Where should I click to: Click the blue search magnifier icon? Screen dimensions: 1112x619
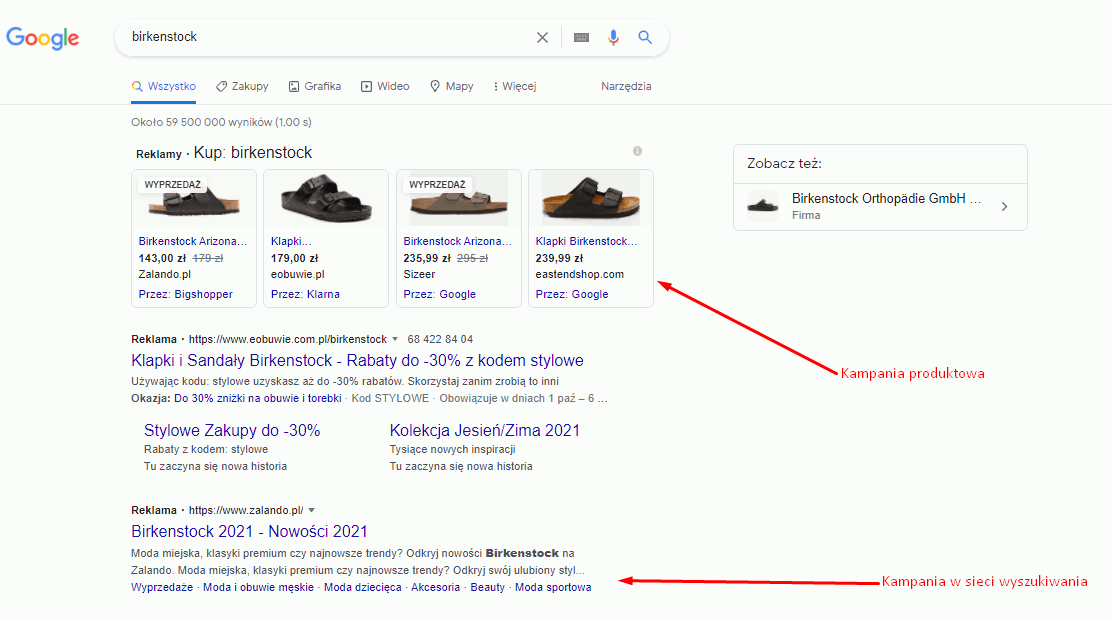click(645, 37)
